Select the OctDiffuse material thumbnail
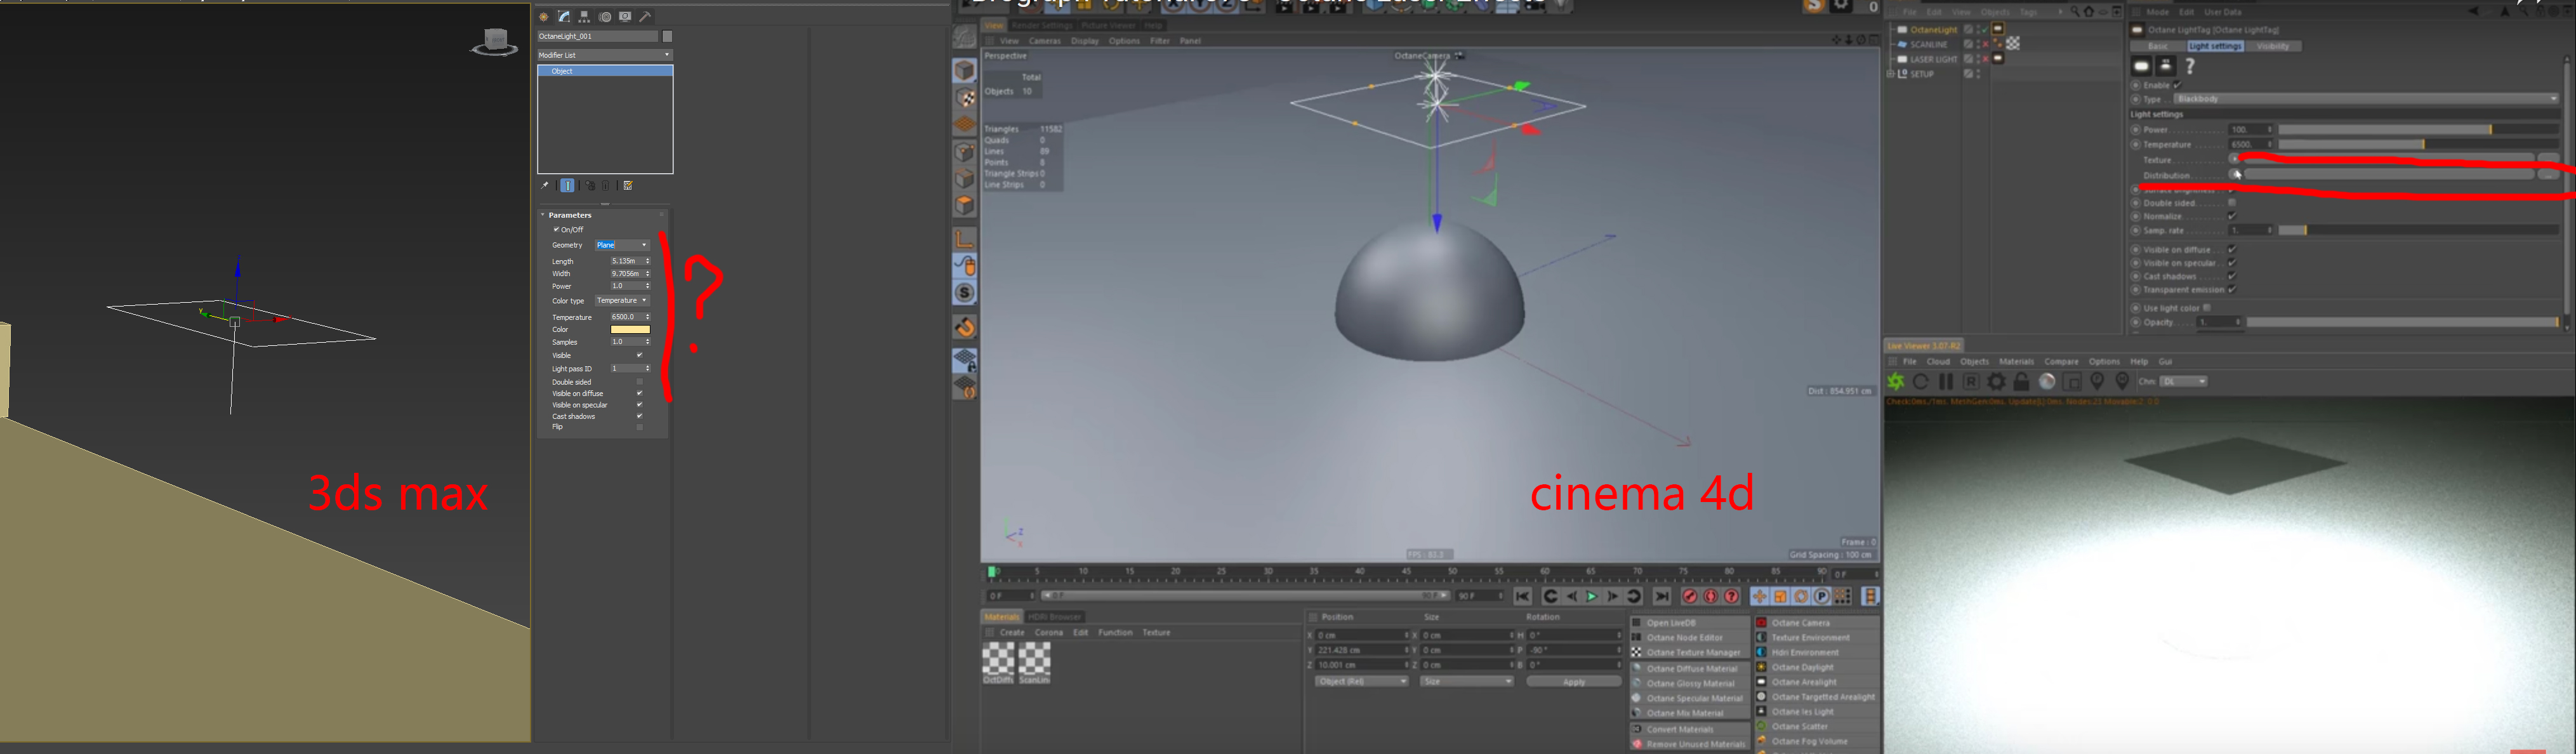2576x754 pixels. (998, 659)
